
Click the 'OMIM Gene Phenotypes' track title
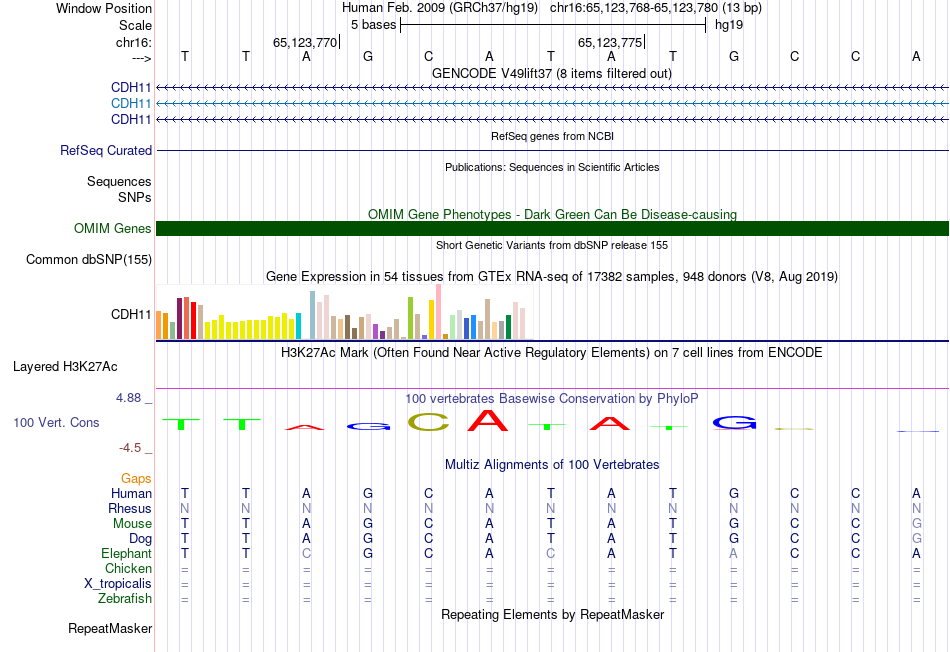click(x=552, y=215)
